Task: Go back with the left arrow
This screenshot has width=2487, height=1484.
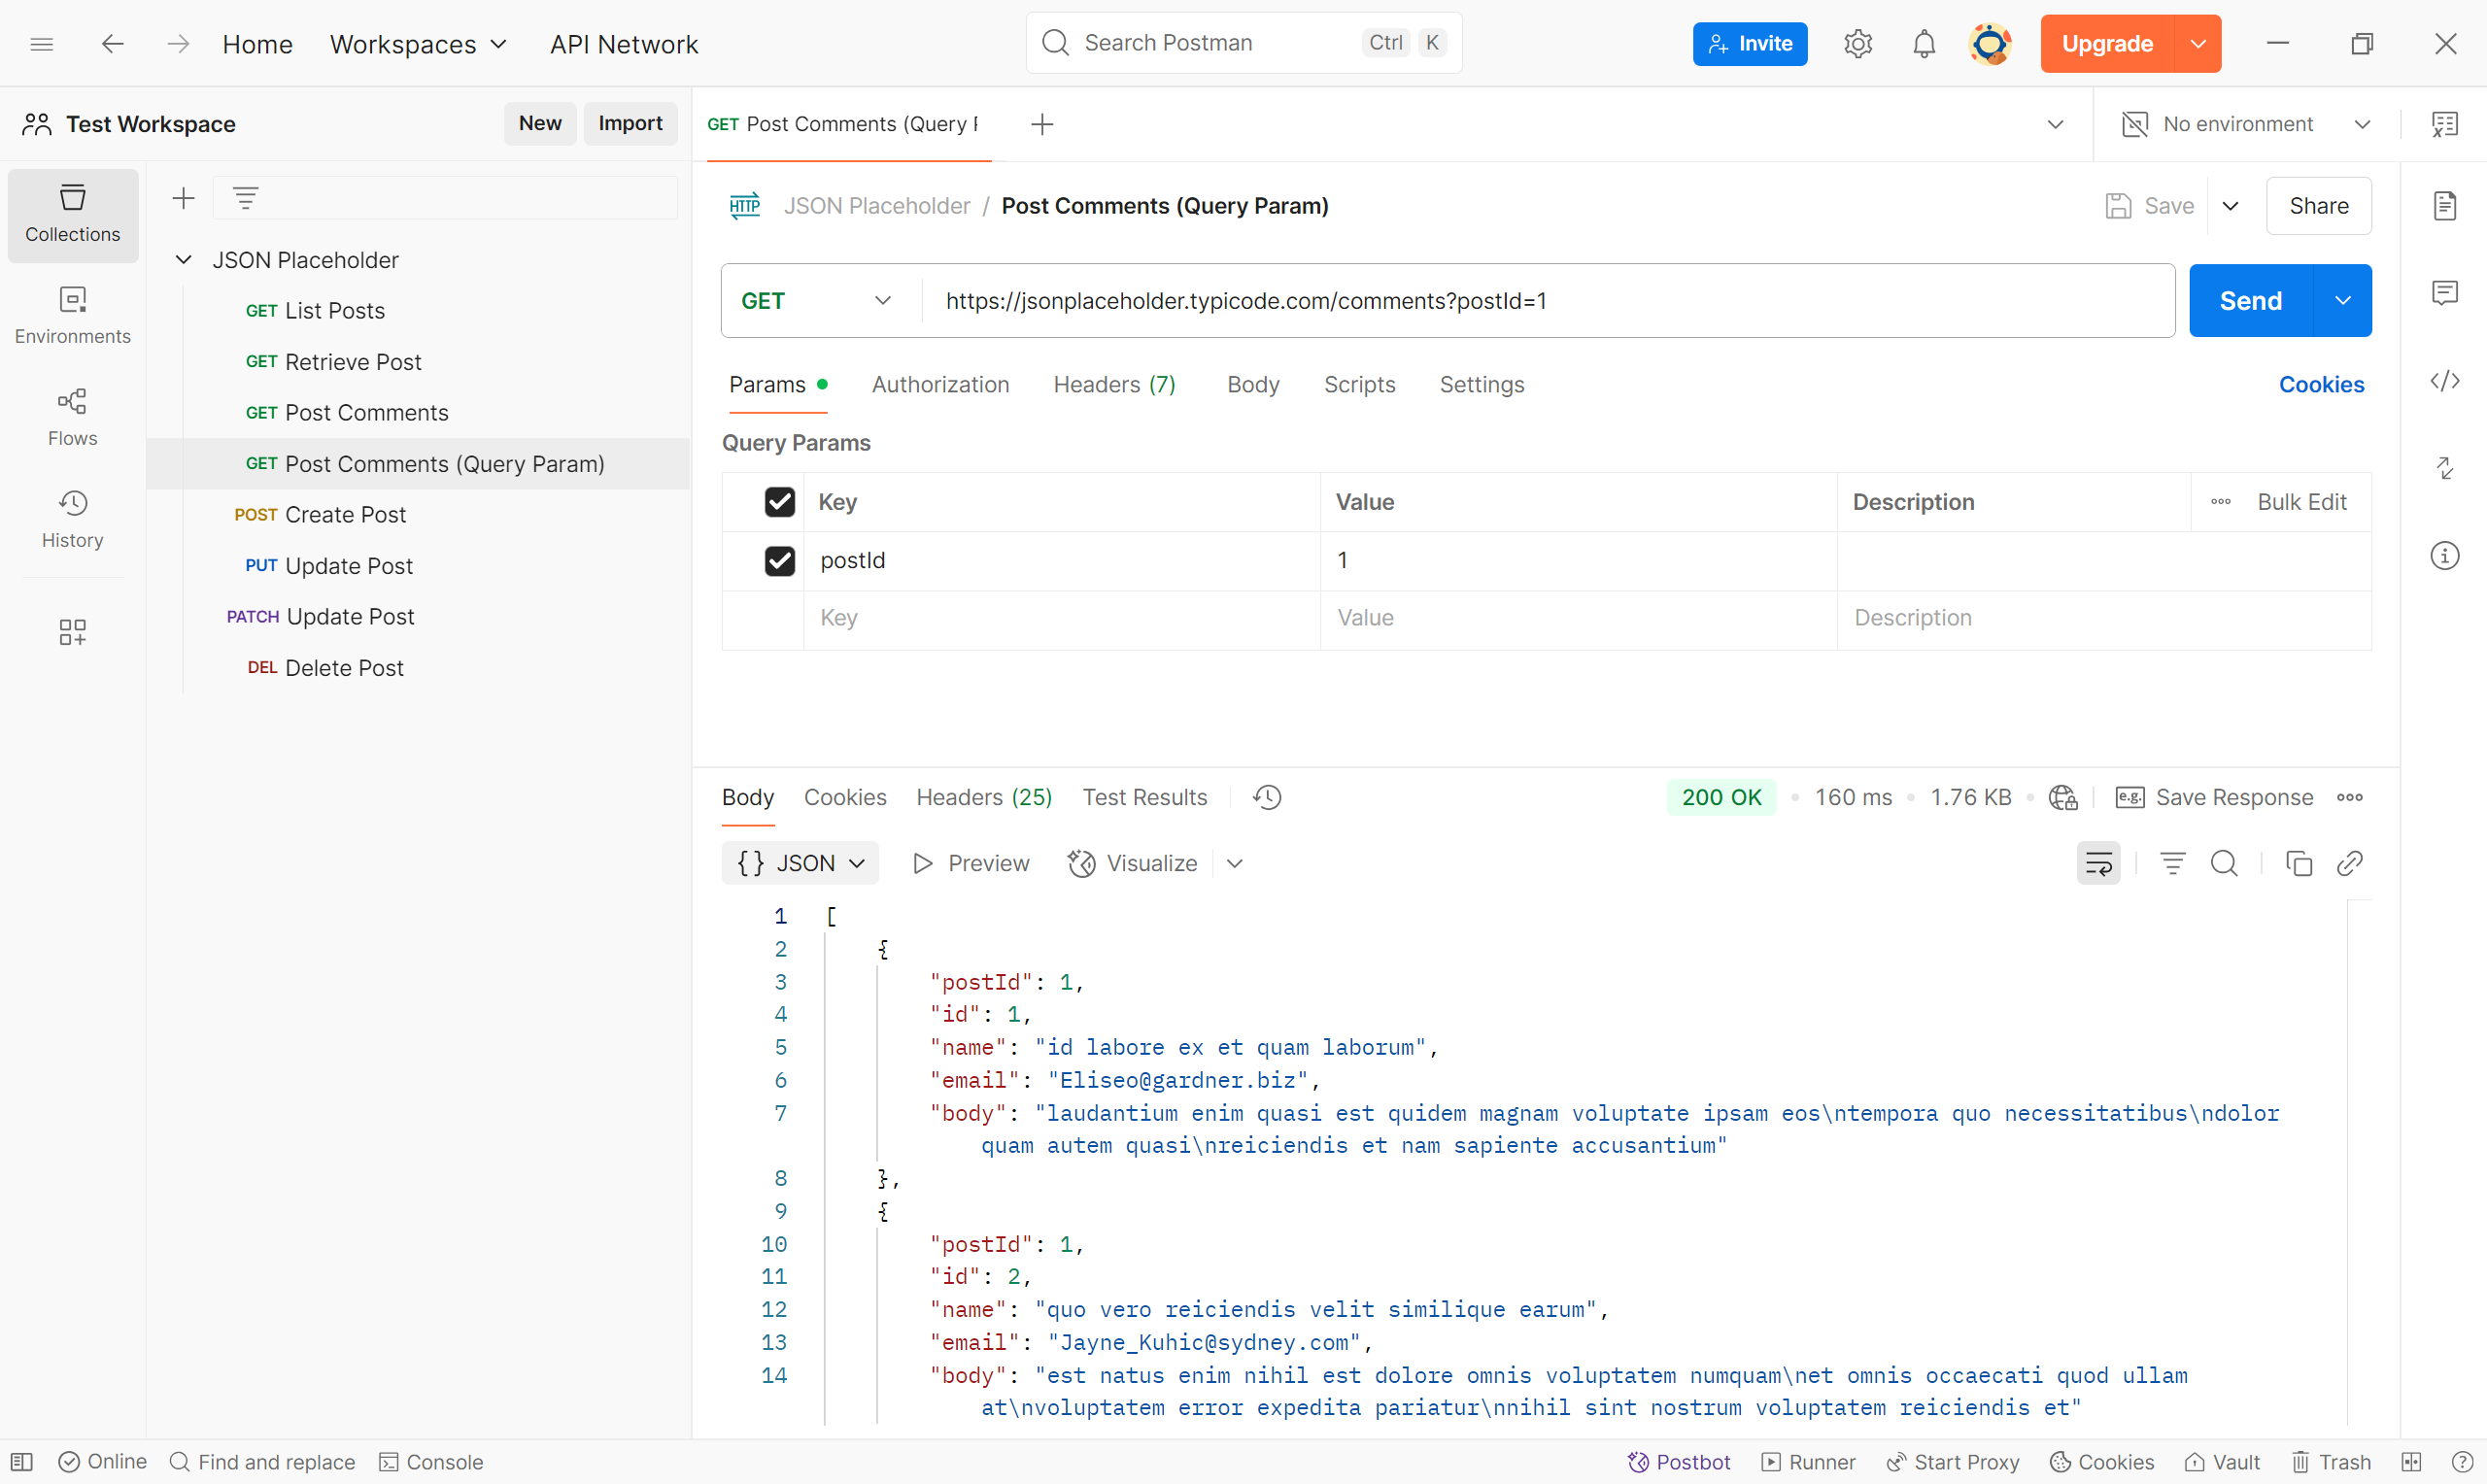Action: click(113, 44)
